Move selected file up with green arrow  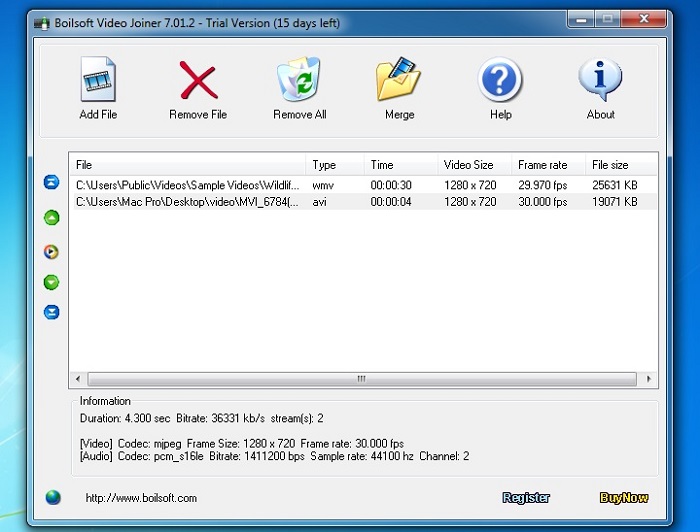(x=52, y=218)
